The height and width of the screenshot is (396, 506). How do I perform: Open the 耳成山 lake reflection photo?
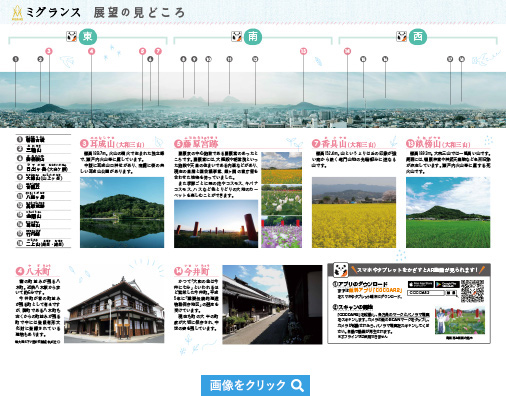122,212
